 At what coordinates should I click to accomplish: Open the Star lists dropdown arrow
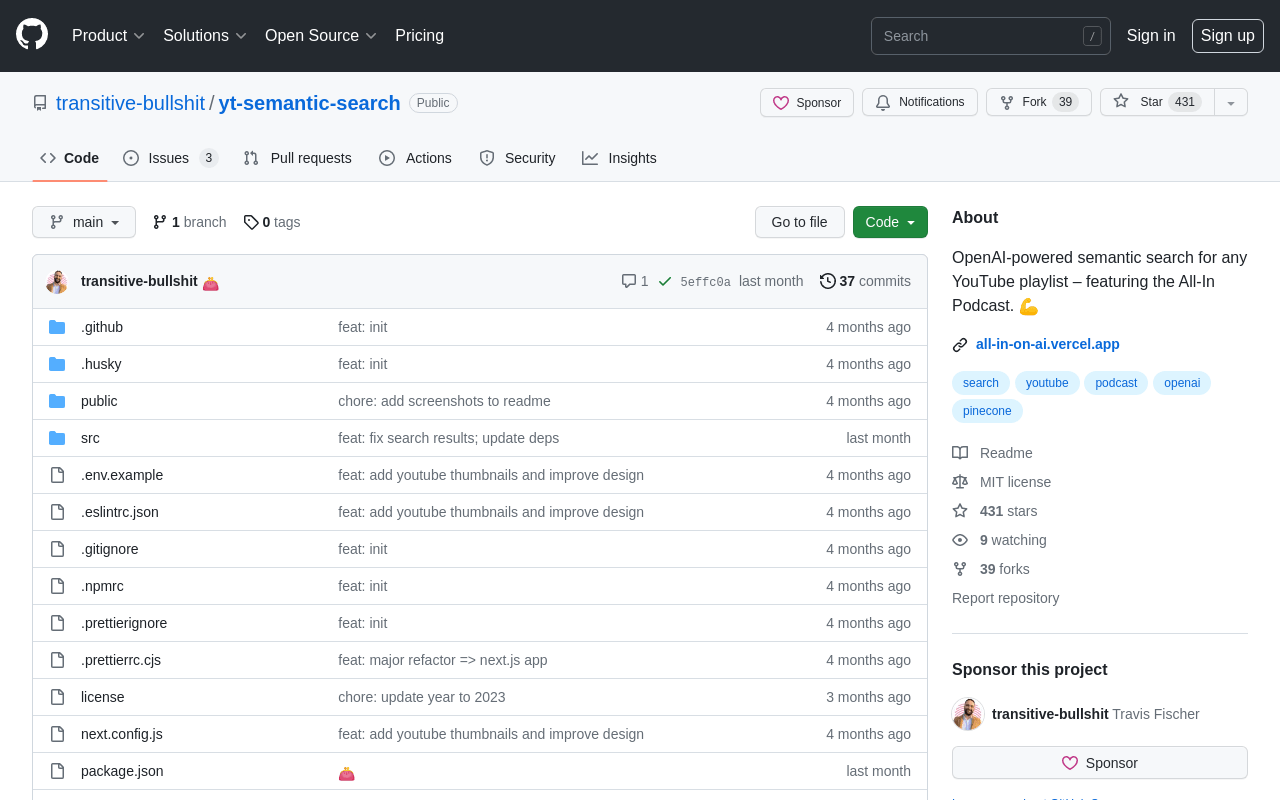point(1231,102)
